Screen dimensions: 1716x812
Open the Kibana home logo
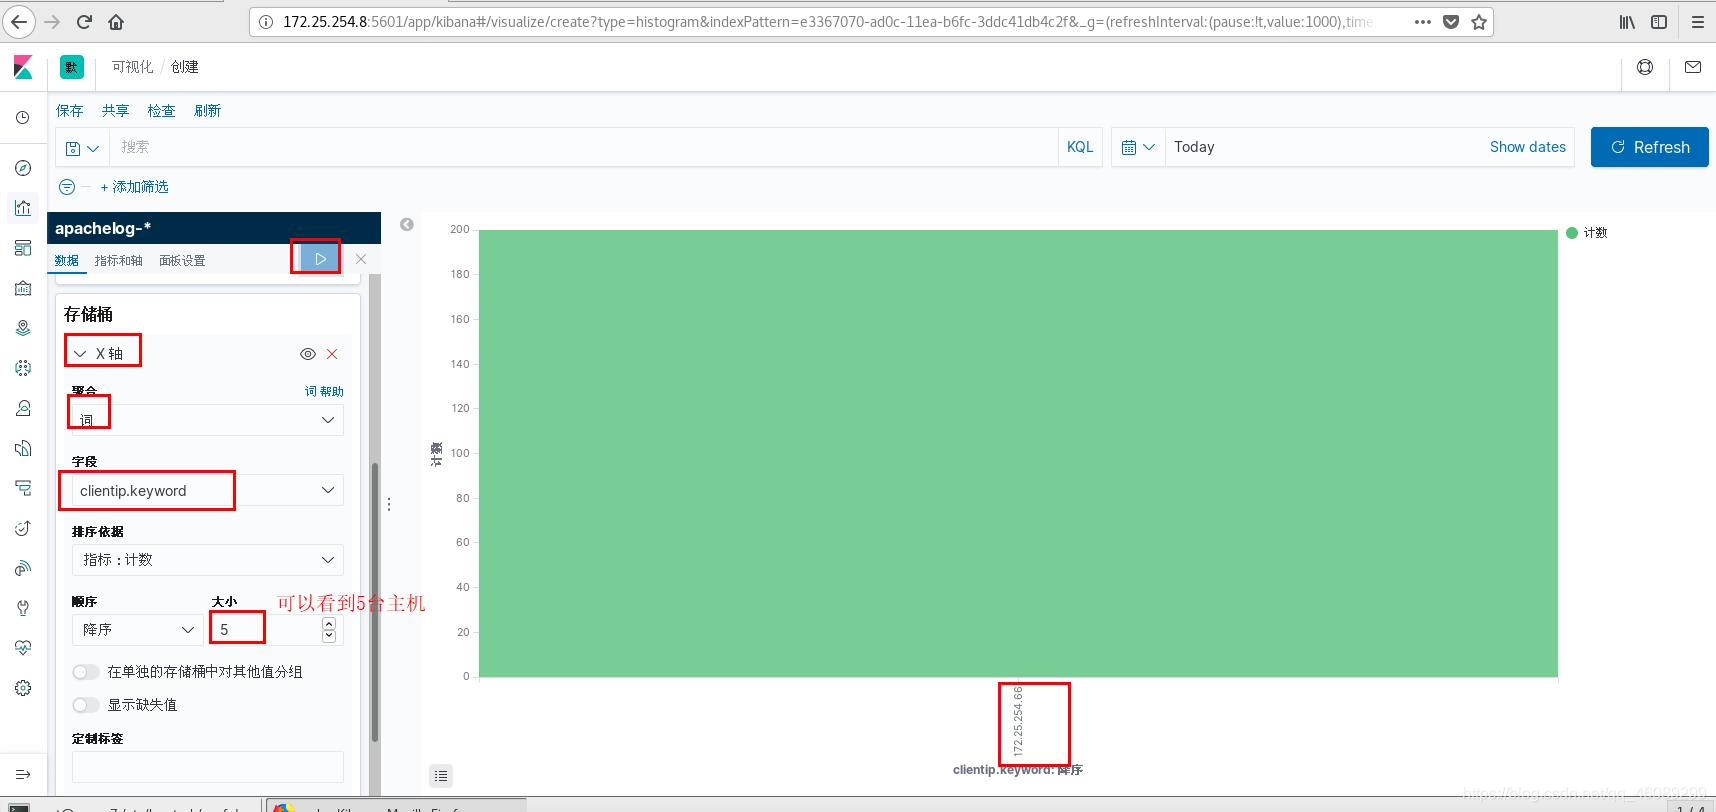coord(23,67)
